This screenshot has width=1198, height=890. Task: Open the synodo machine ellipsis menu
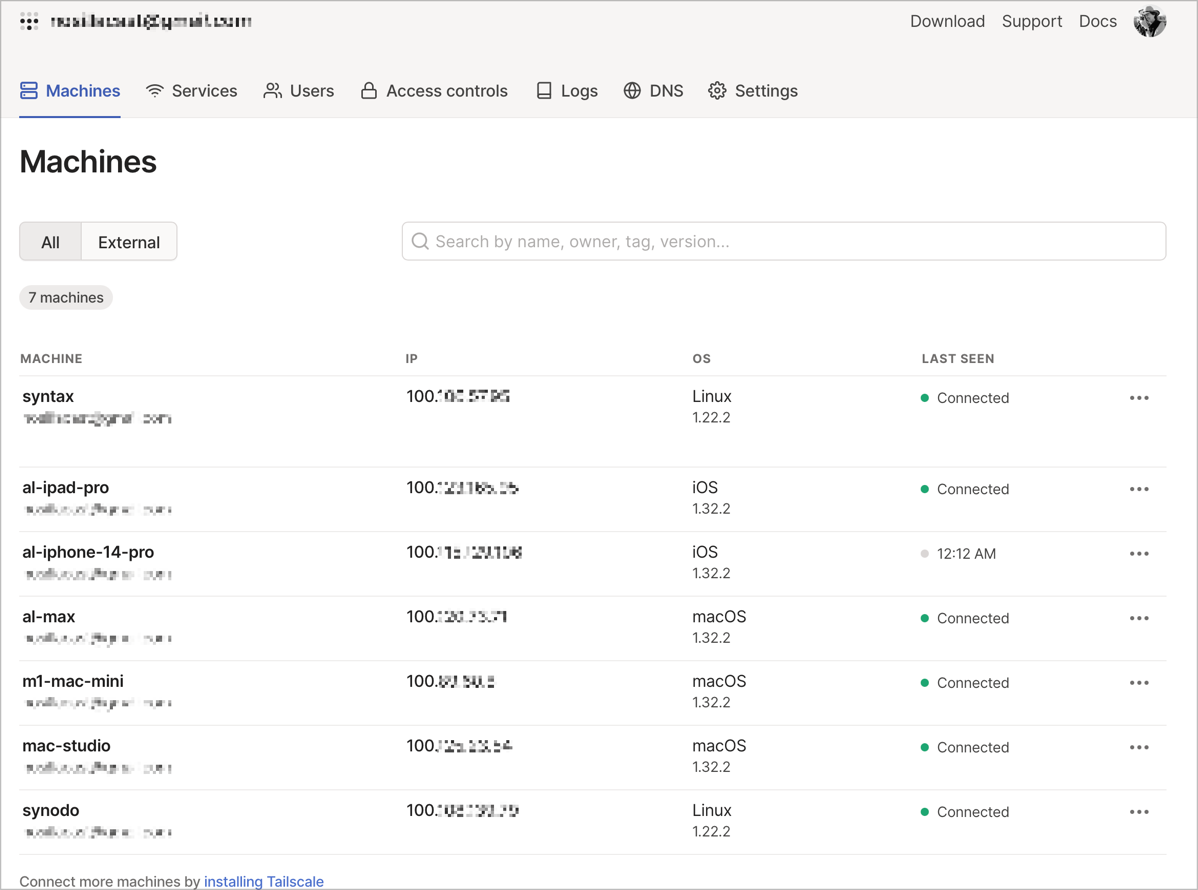pos(1139,812)
